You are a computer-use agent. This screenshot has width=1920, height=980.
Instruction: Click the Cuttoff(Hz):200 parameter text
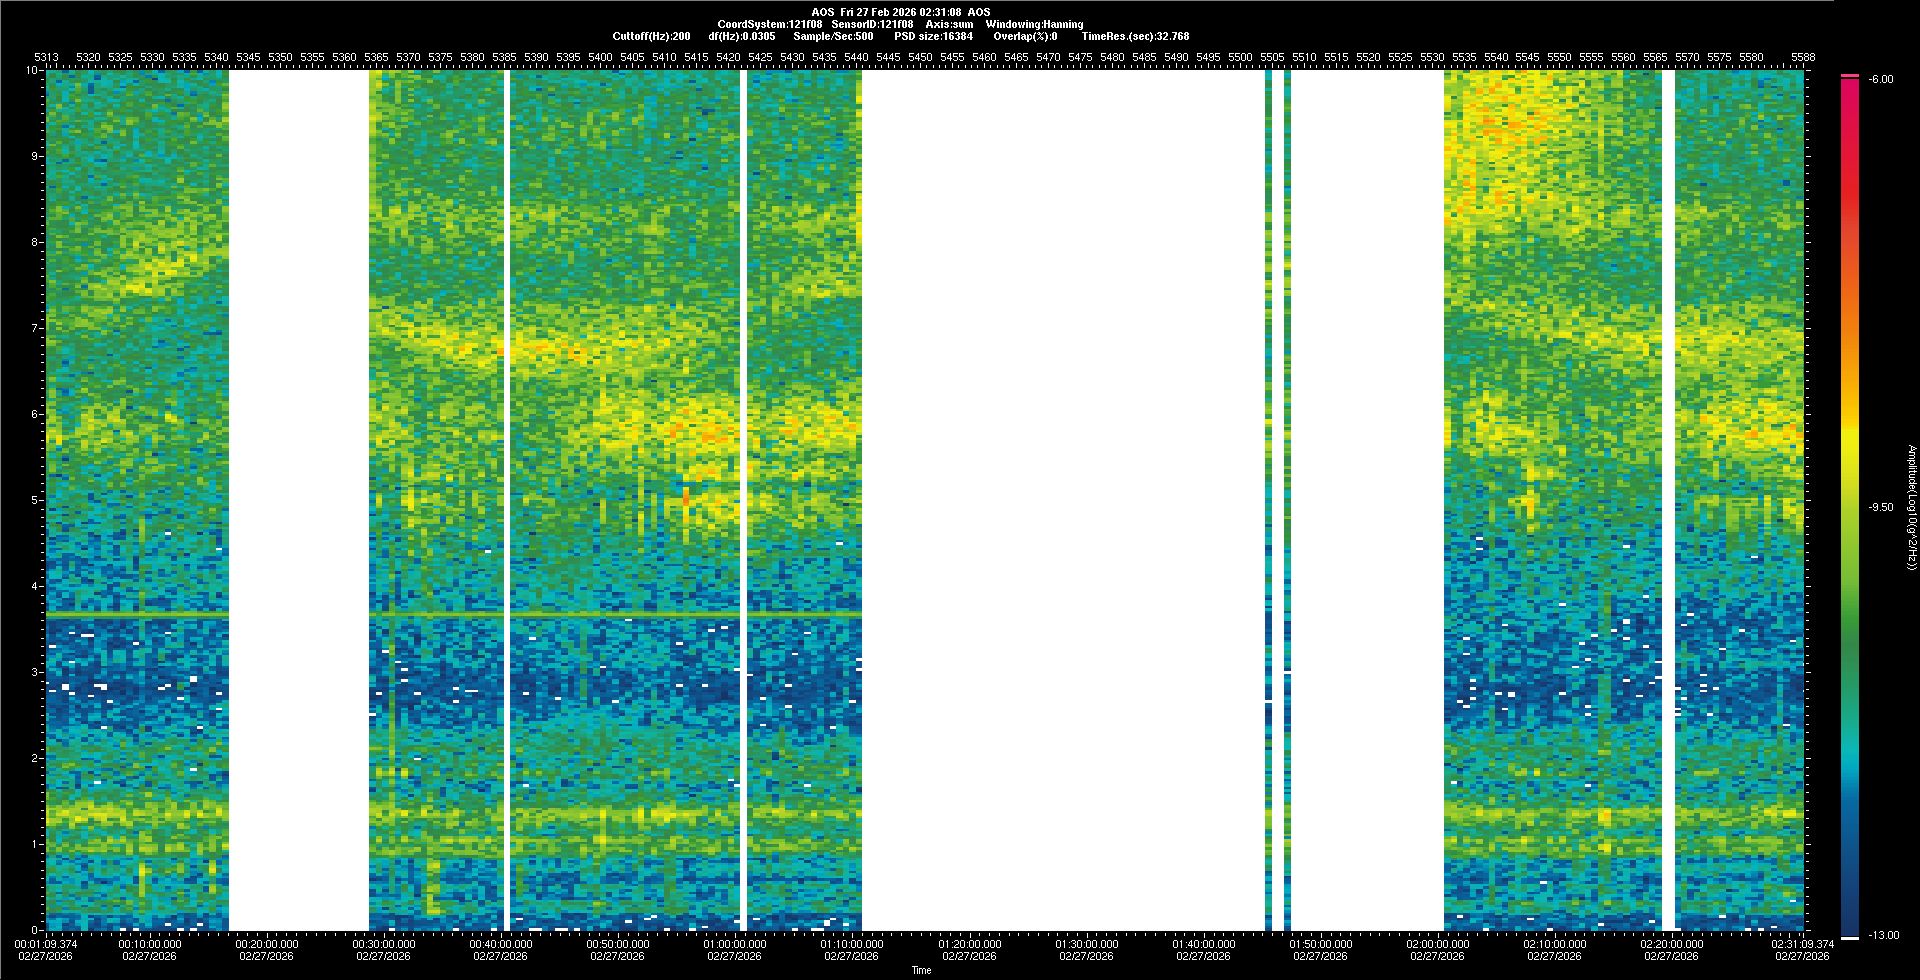point(651,36)
